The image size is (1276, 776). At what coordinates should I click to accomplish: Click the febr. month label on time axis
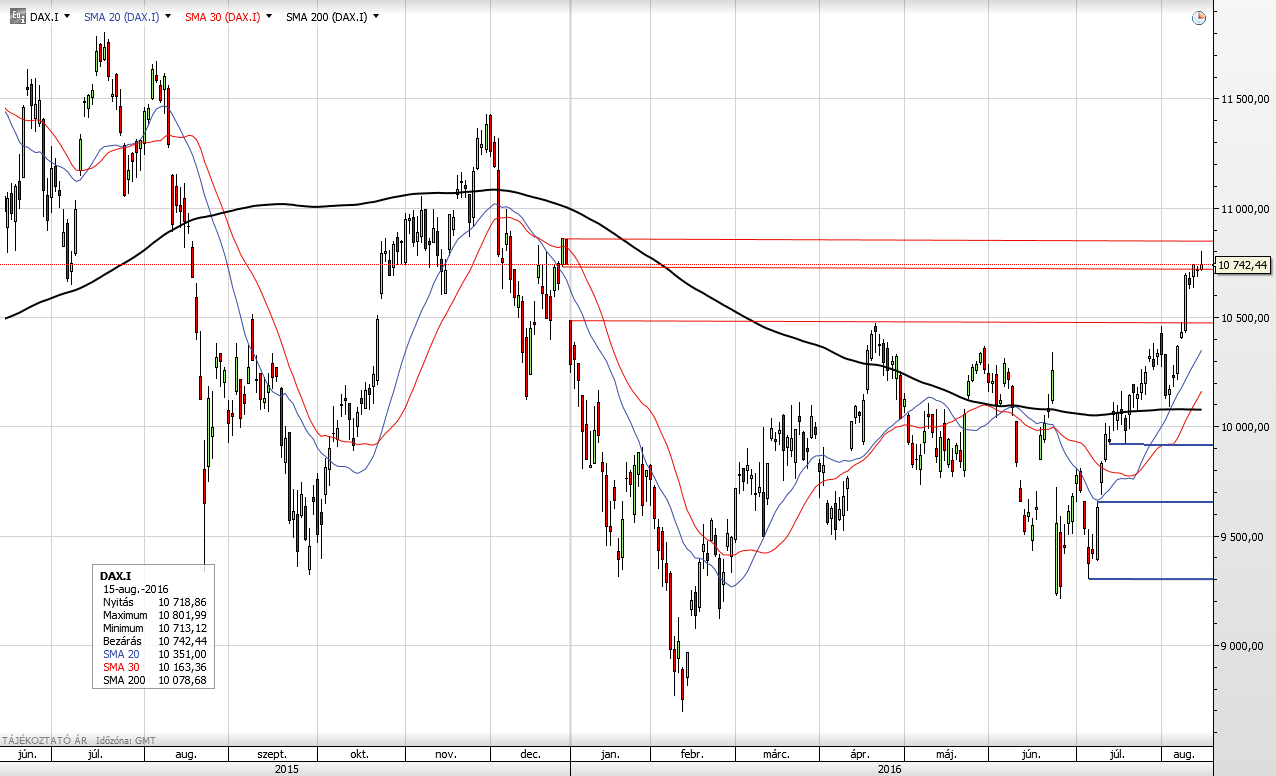point(691,754)
